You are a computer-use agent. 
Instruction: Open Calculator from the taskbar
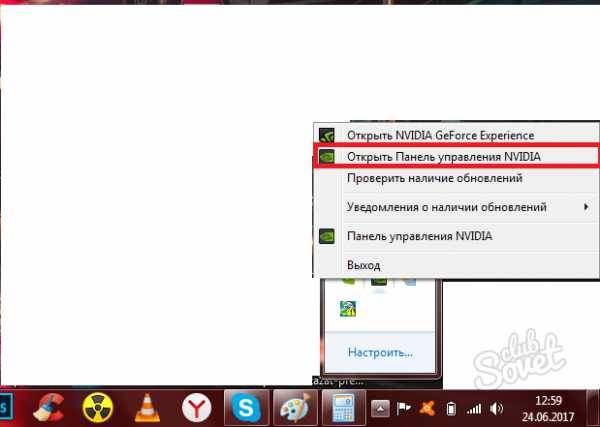pyautogui.click(x=345, y=407)
